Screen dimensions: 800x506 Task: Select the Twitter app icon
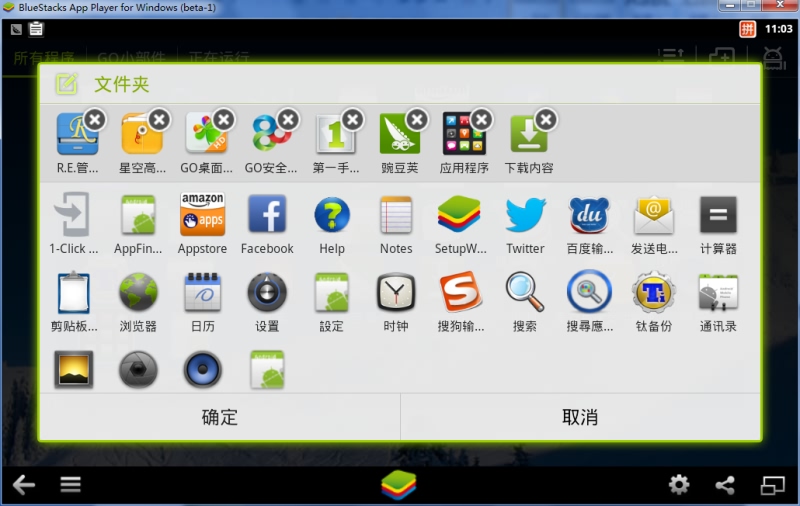point(525,215)
